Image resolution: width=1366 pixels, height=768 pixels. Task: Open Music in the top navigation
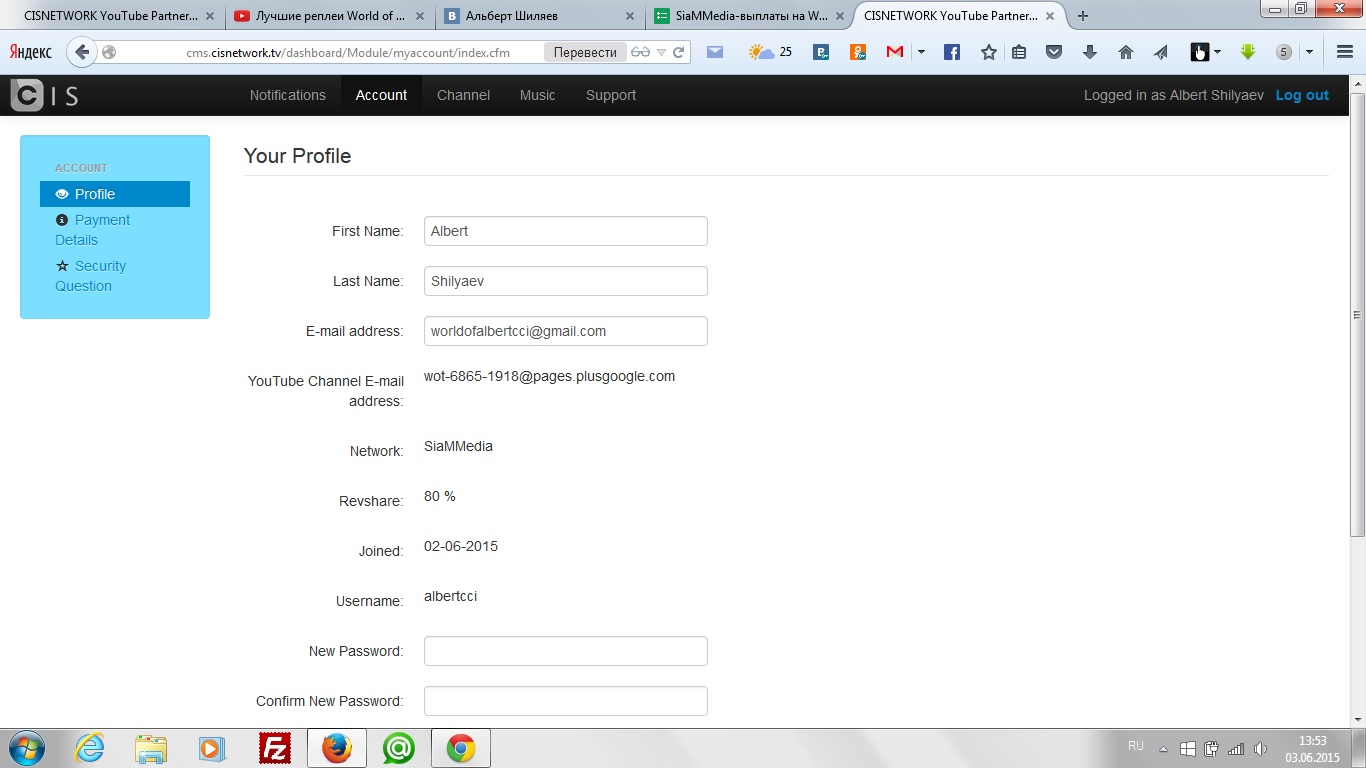pyautogui.click(x=537, y=95)
